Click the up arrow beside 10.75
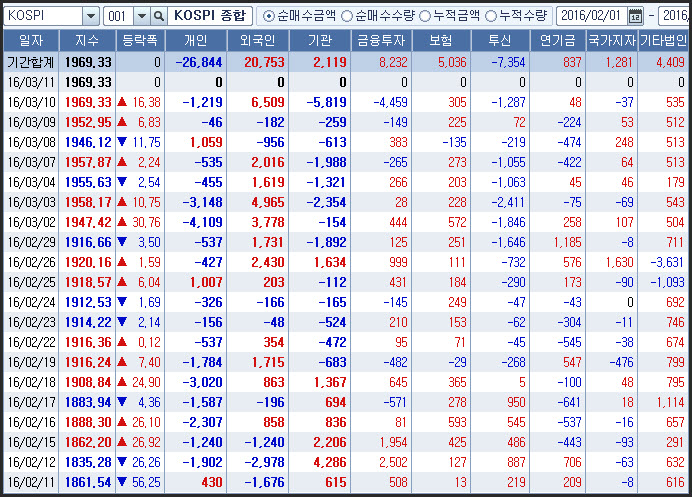The width and height of the screenshot is (692, 497). (x=122, y=202)
